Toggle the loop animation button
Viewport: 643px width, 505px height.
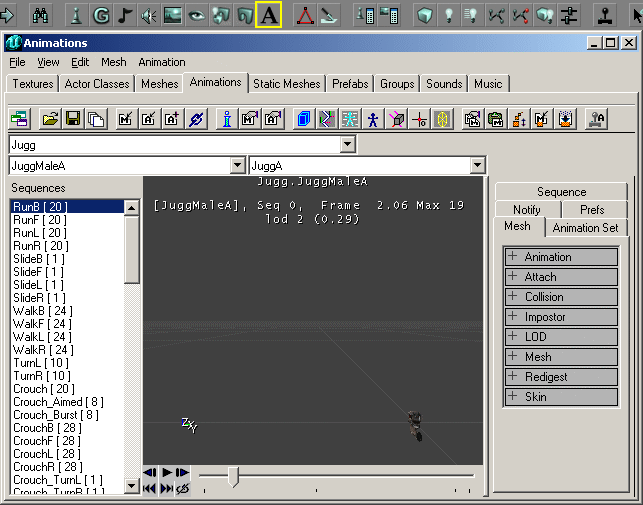(182, 488)
